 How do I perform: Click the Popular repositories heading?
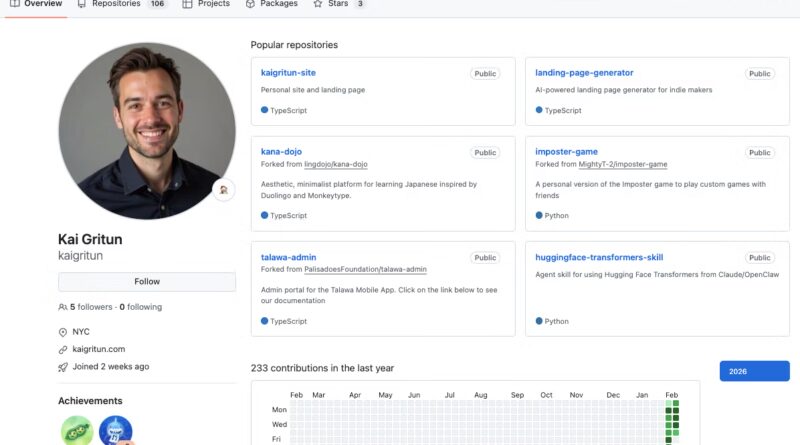294,45
